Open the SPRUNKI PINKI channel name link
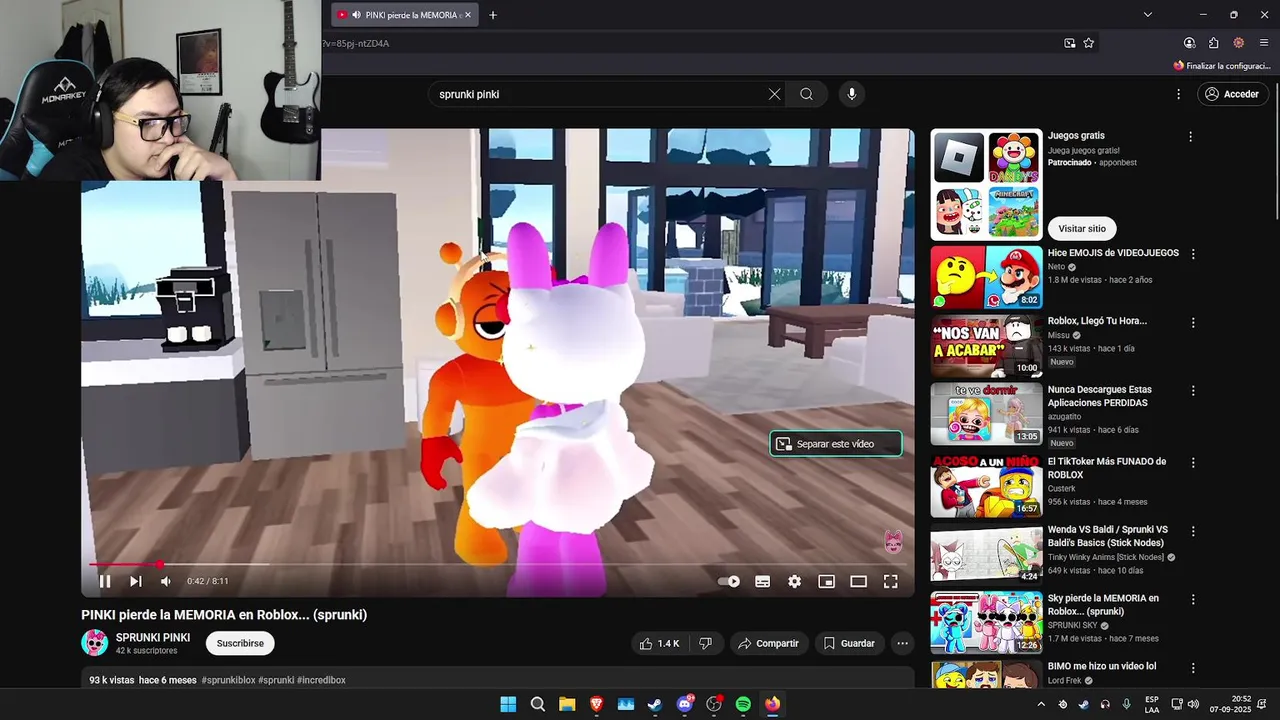1280x720 pixels. point(153,637)
